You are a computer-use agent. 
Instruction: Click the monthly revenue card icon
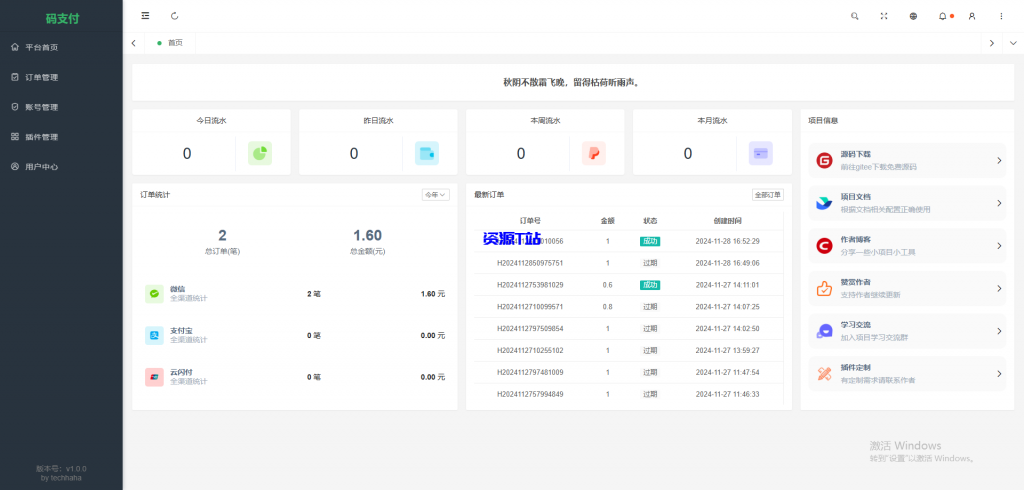(761, 154)
